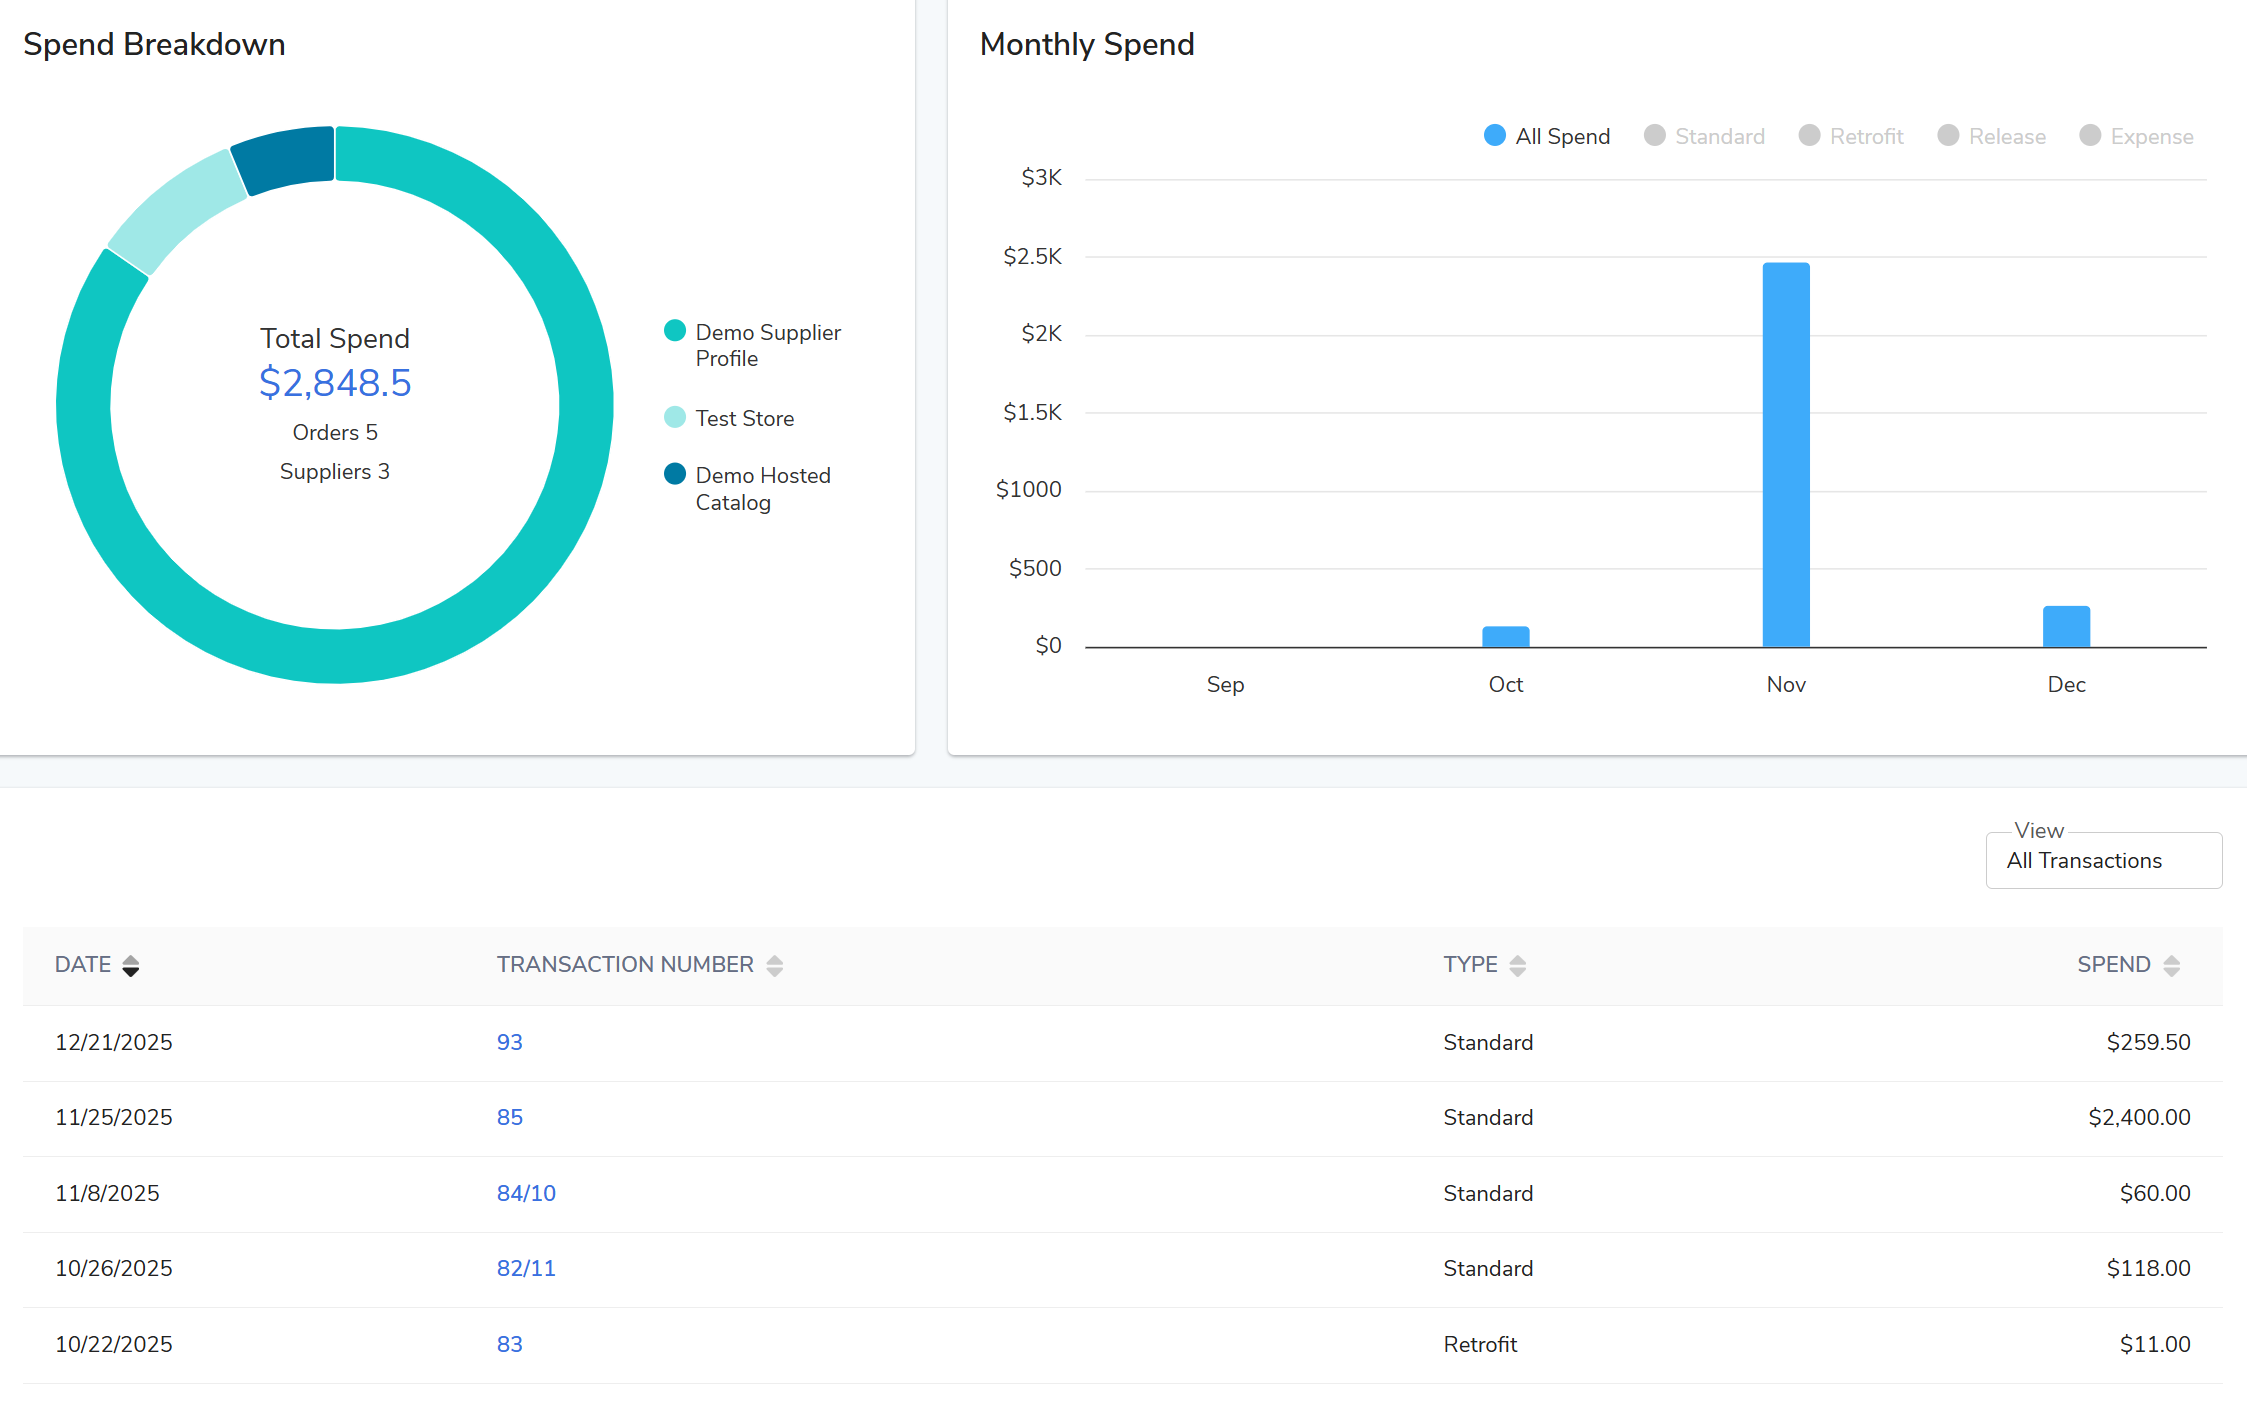Sort by Transaction Number sort icon
2247x1420 pixels.
point(775,965)
